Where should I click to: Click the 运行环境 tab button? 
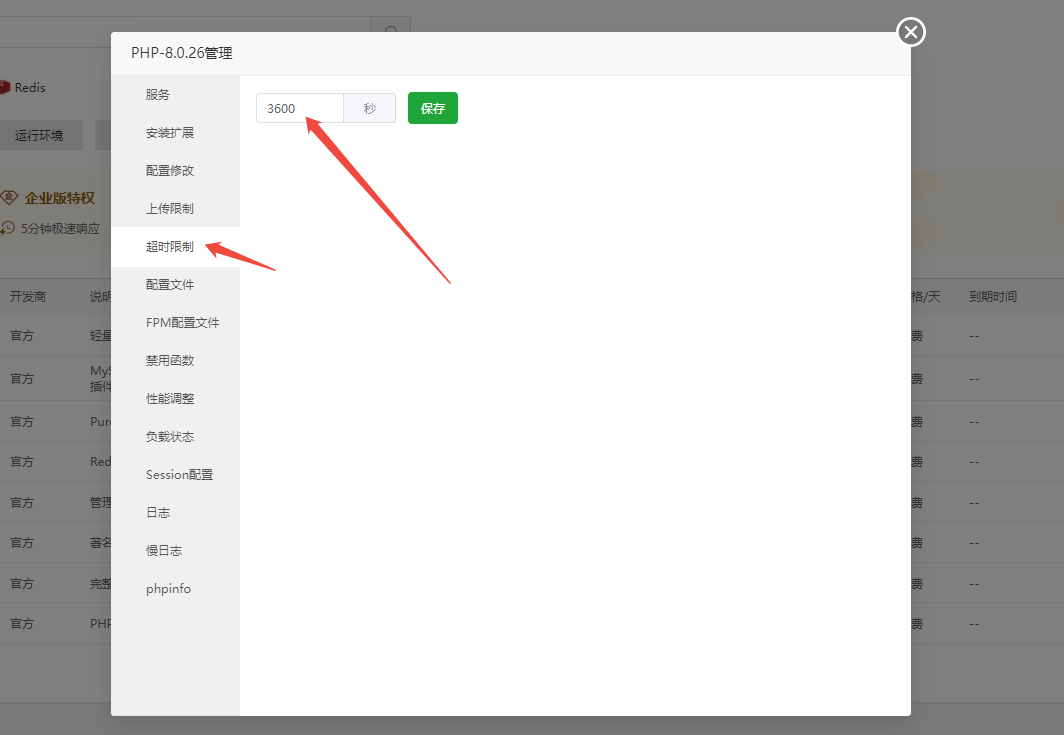39,135
